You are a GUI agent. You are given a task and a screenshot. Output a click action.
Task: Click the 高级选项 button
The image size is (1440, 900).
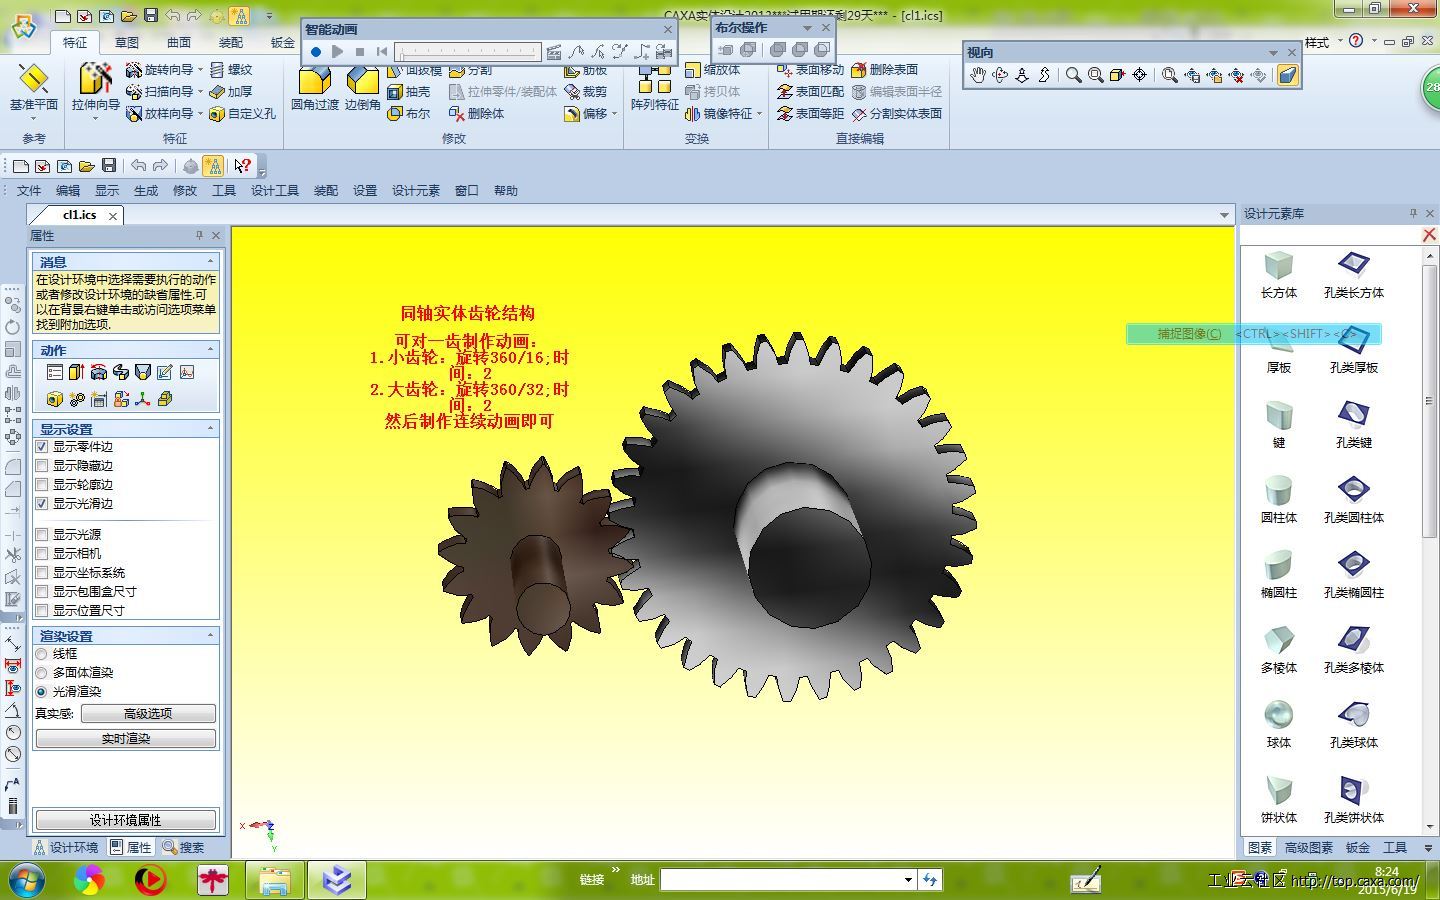tap(148, 714)
